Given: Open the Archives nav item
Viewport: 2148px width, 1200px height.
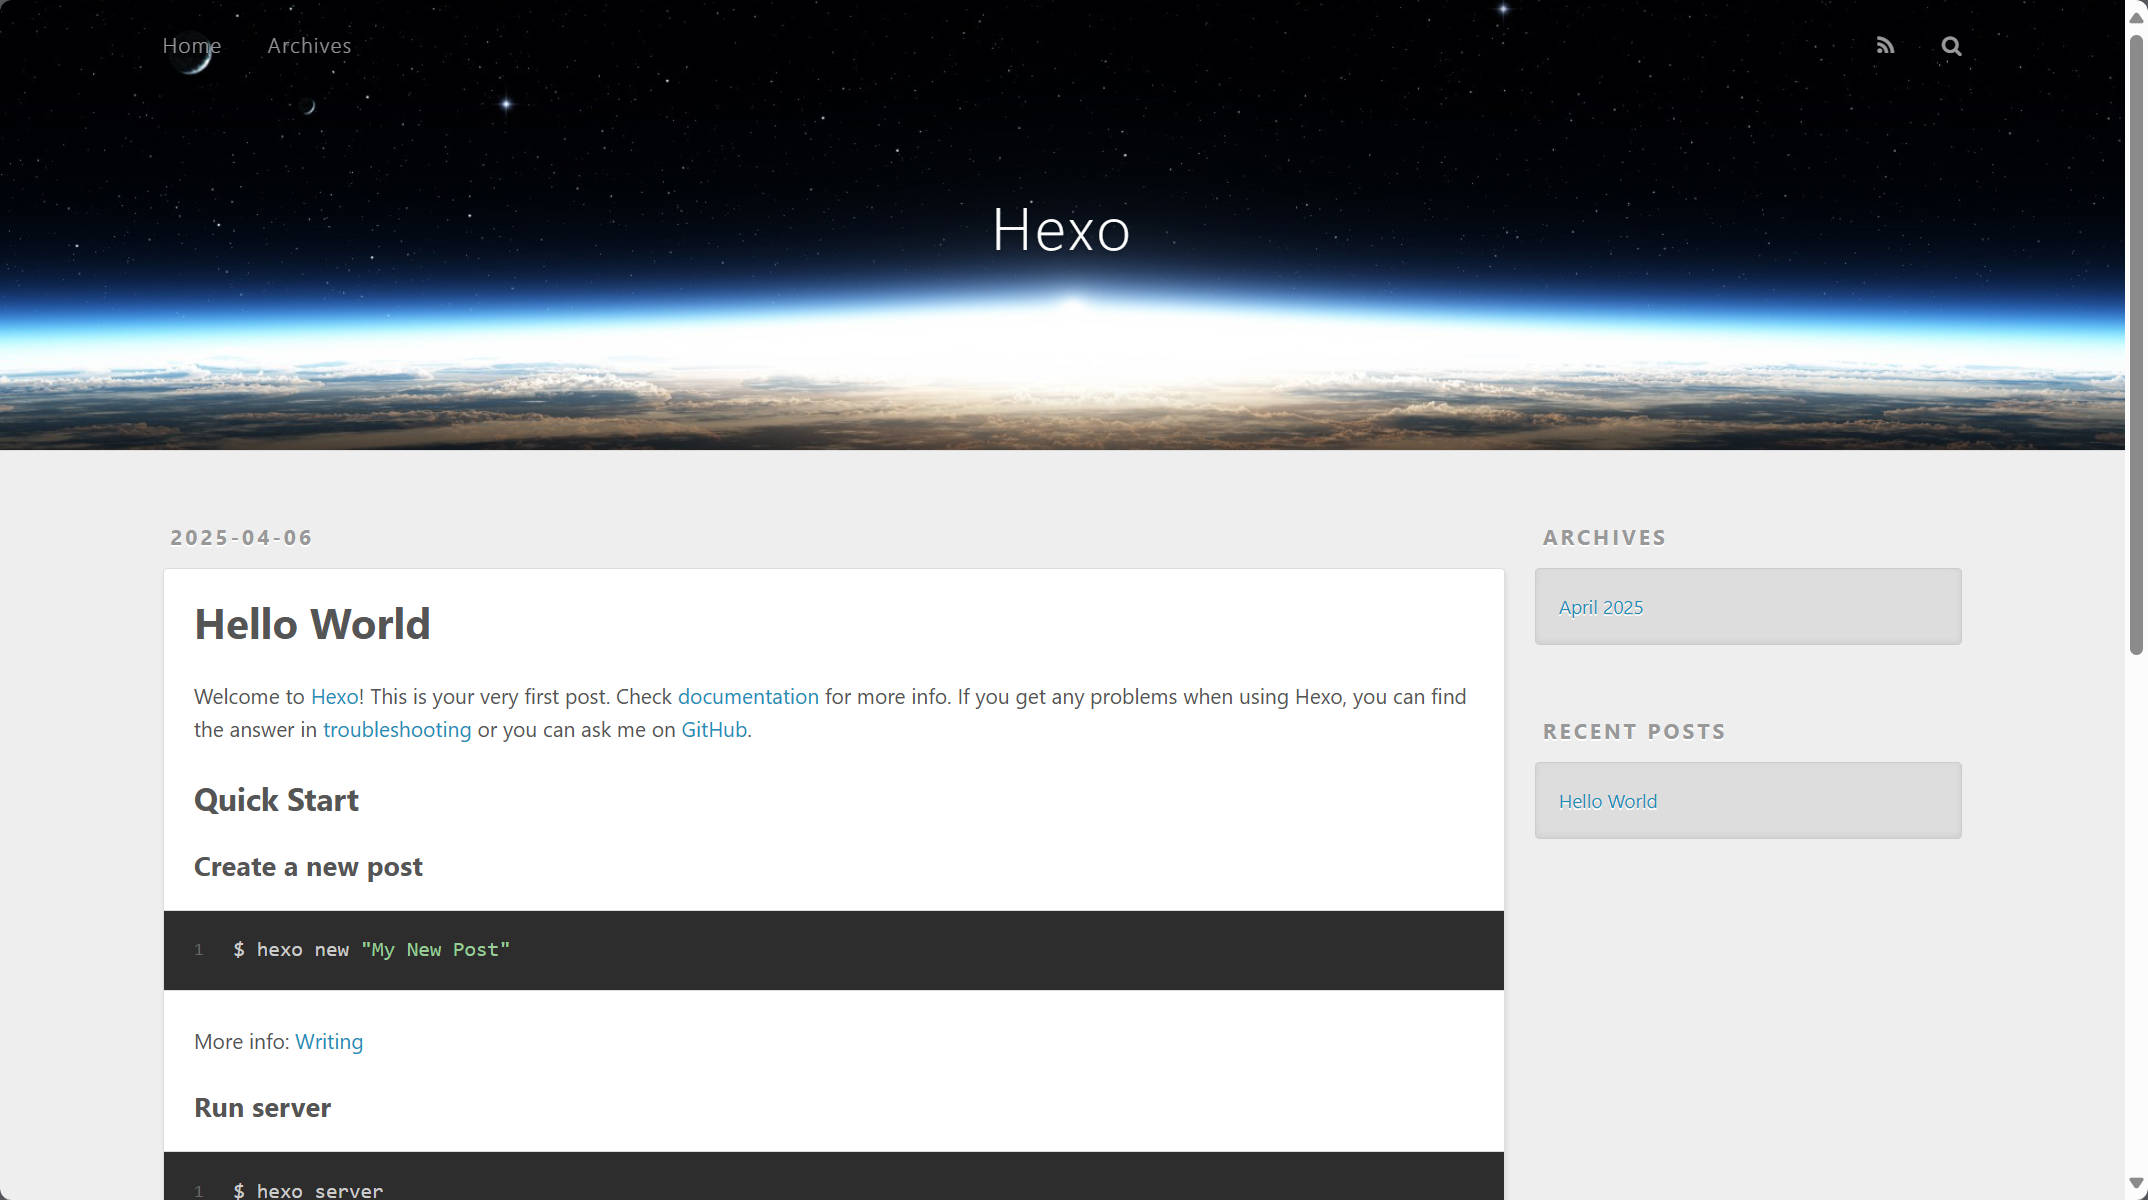Looking at the screenshot, I should click(309, 46).
